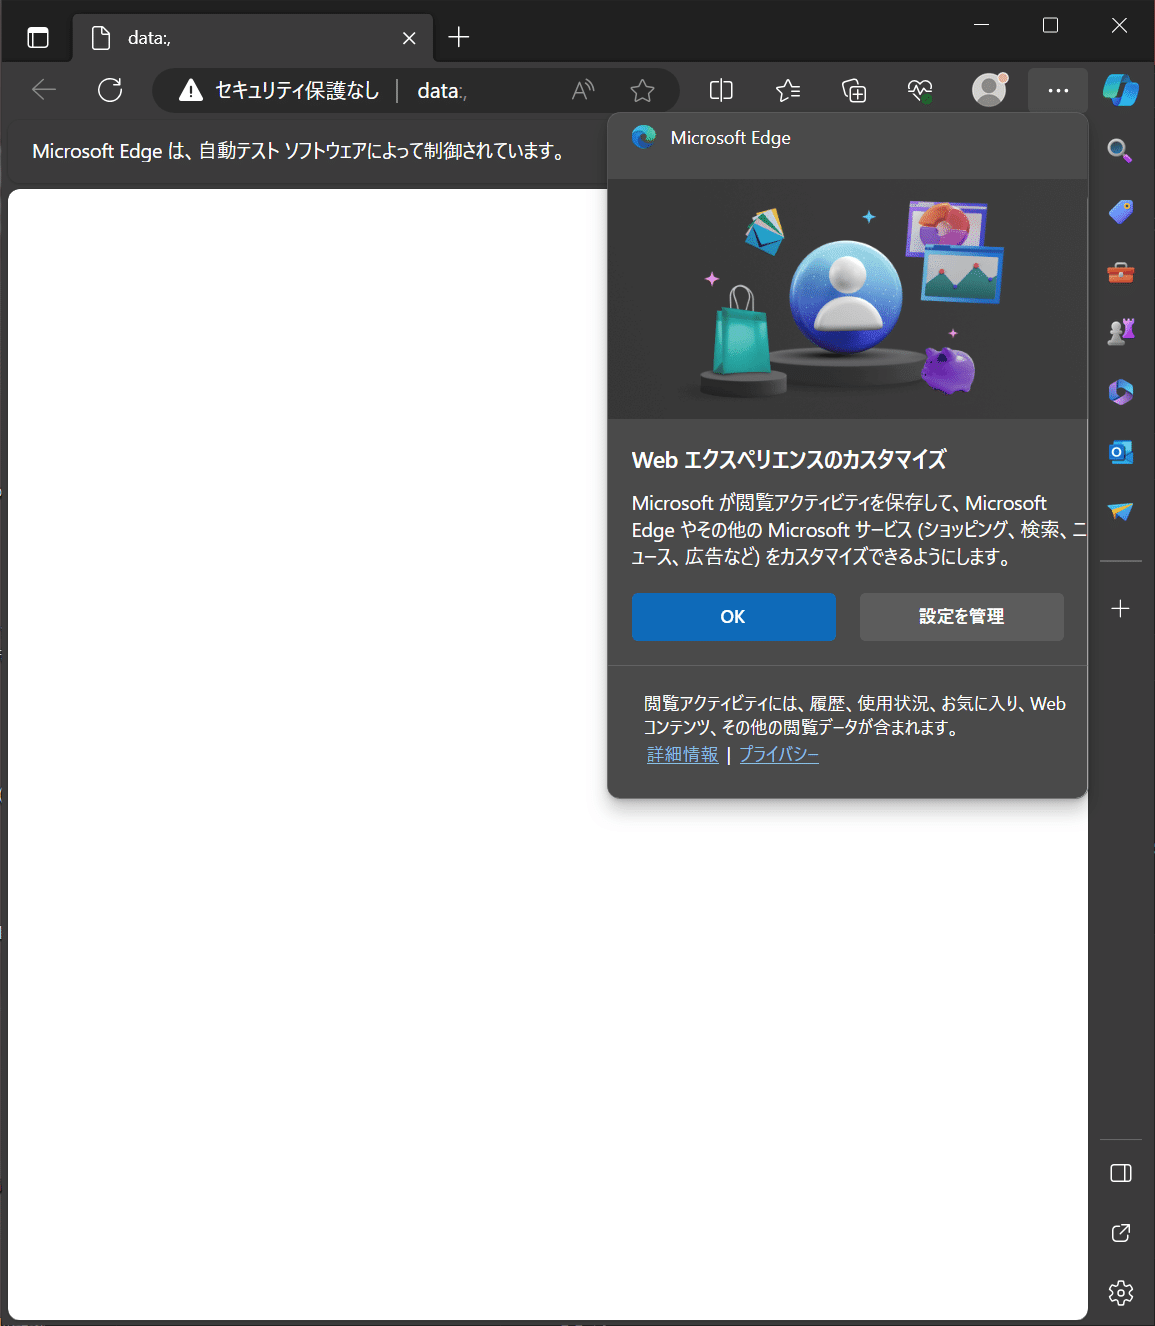Open Read aloud from address bar
This screenshot has height=1326, width=1155.
click(x=583, y=91)
